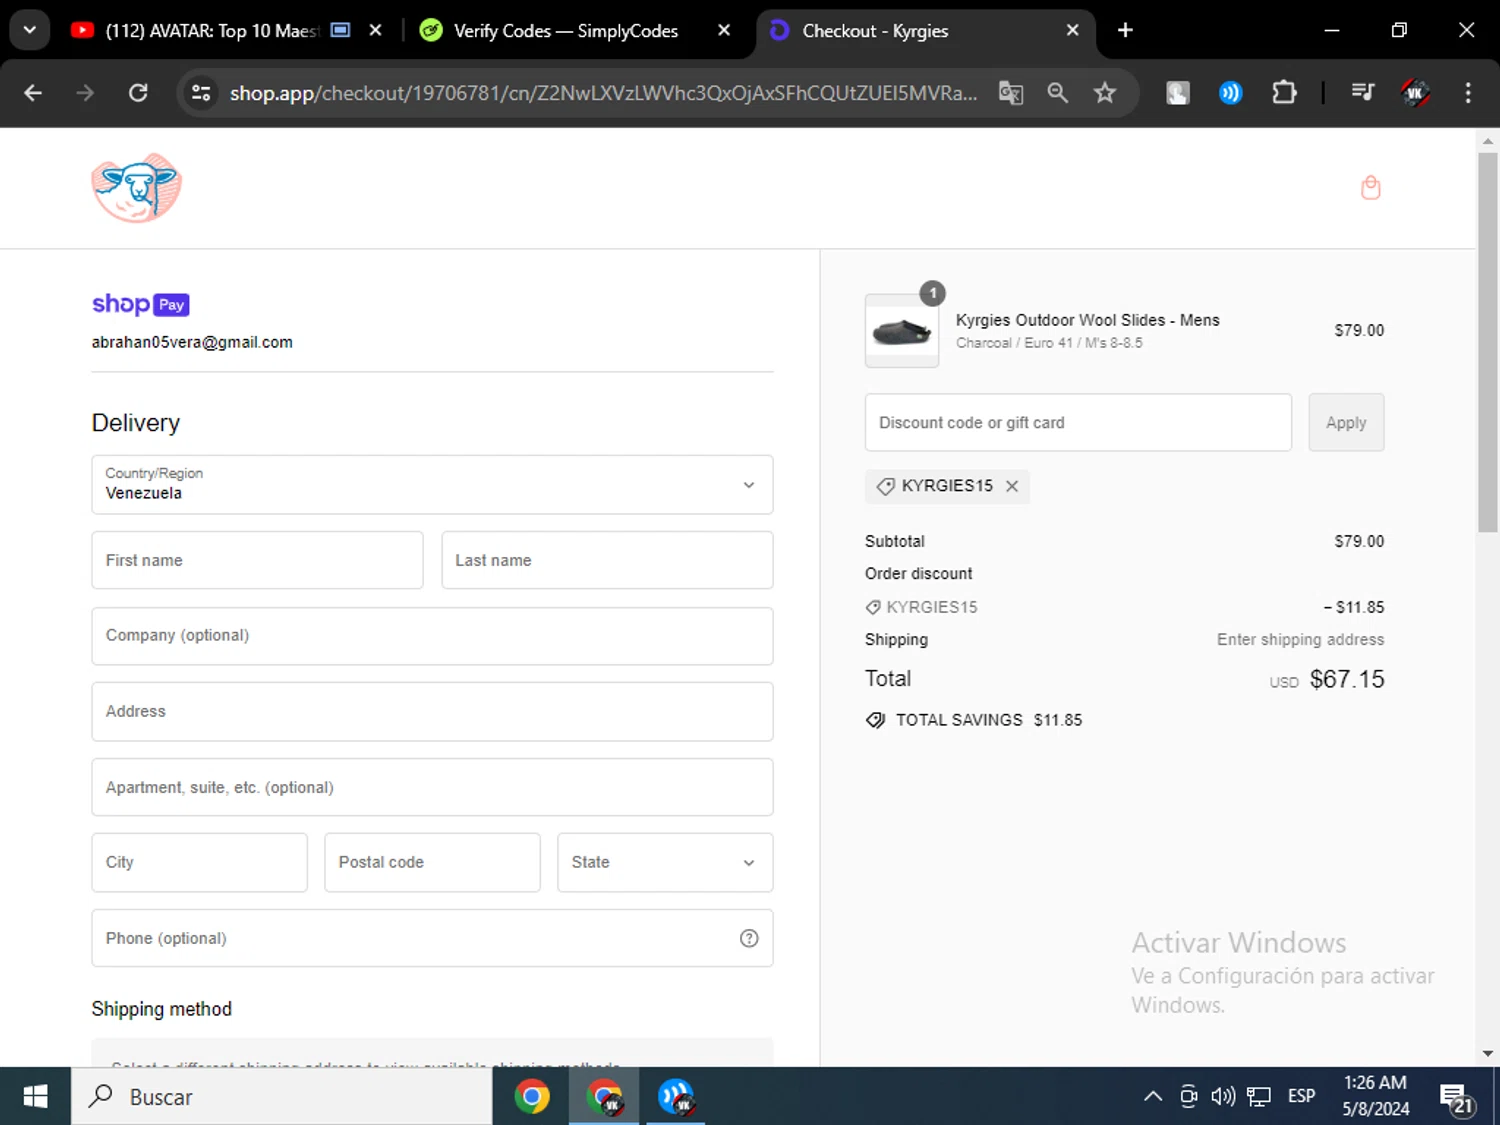Open the Windows Start menu
This screenshot has width=1500, height=1125.
point(35,1096)
